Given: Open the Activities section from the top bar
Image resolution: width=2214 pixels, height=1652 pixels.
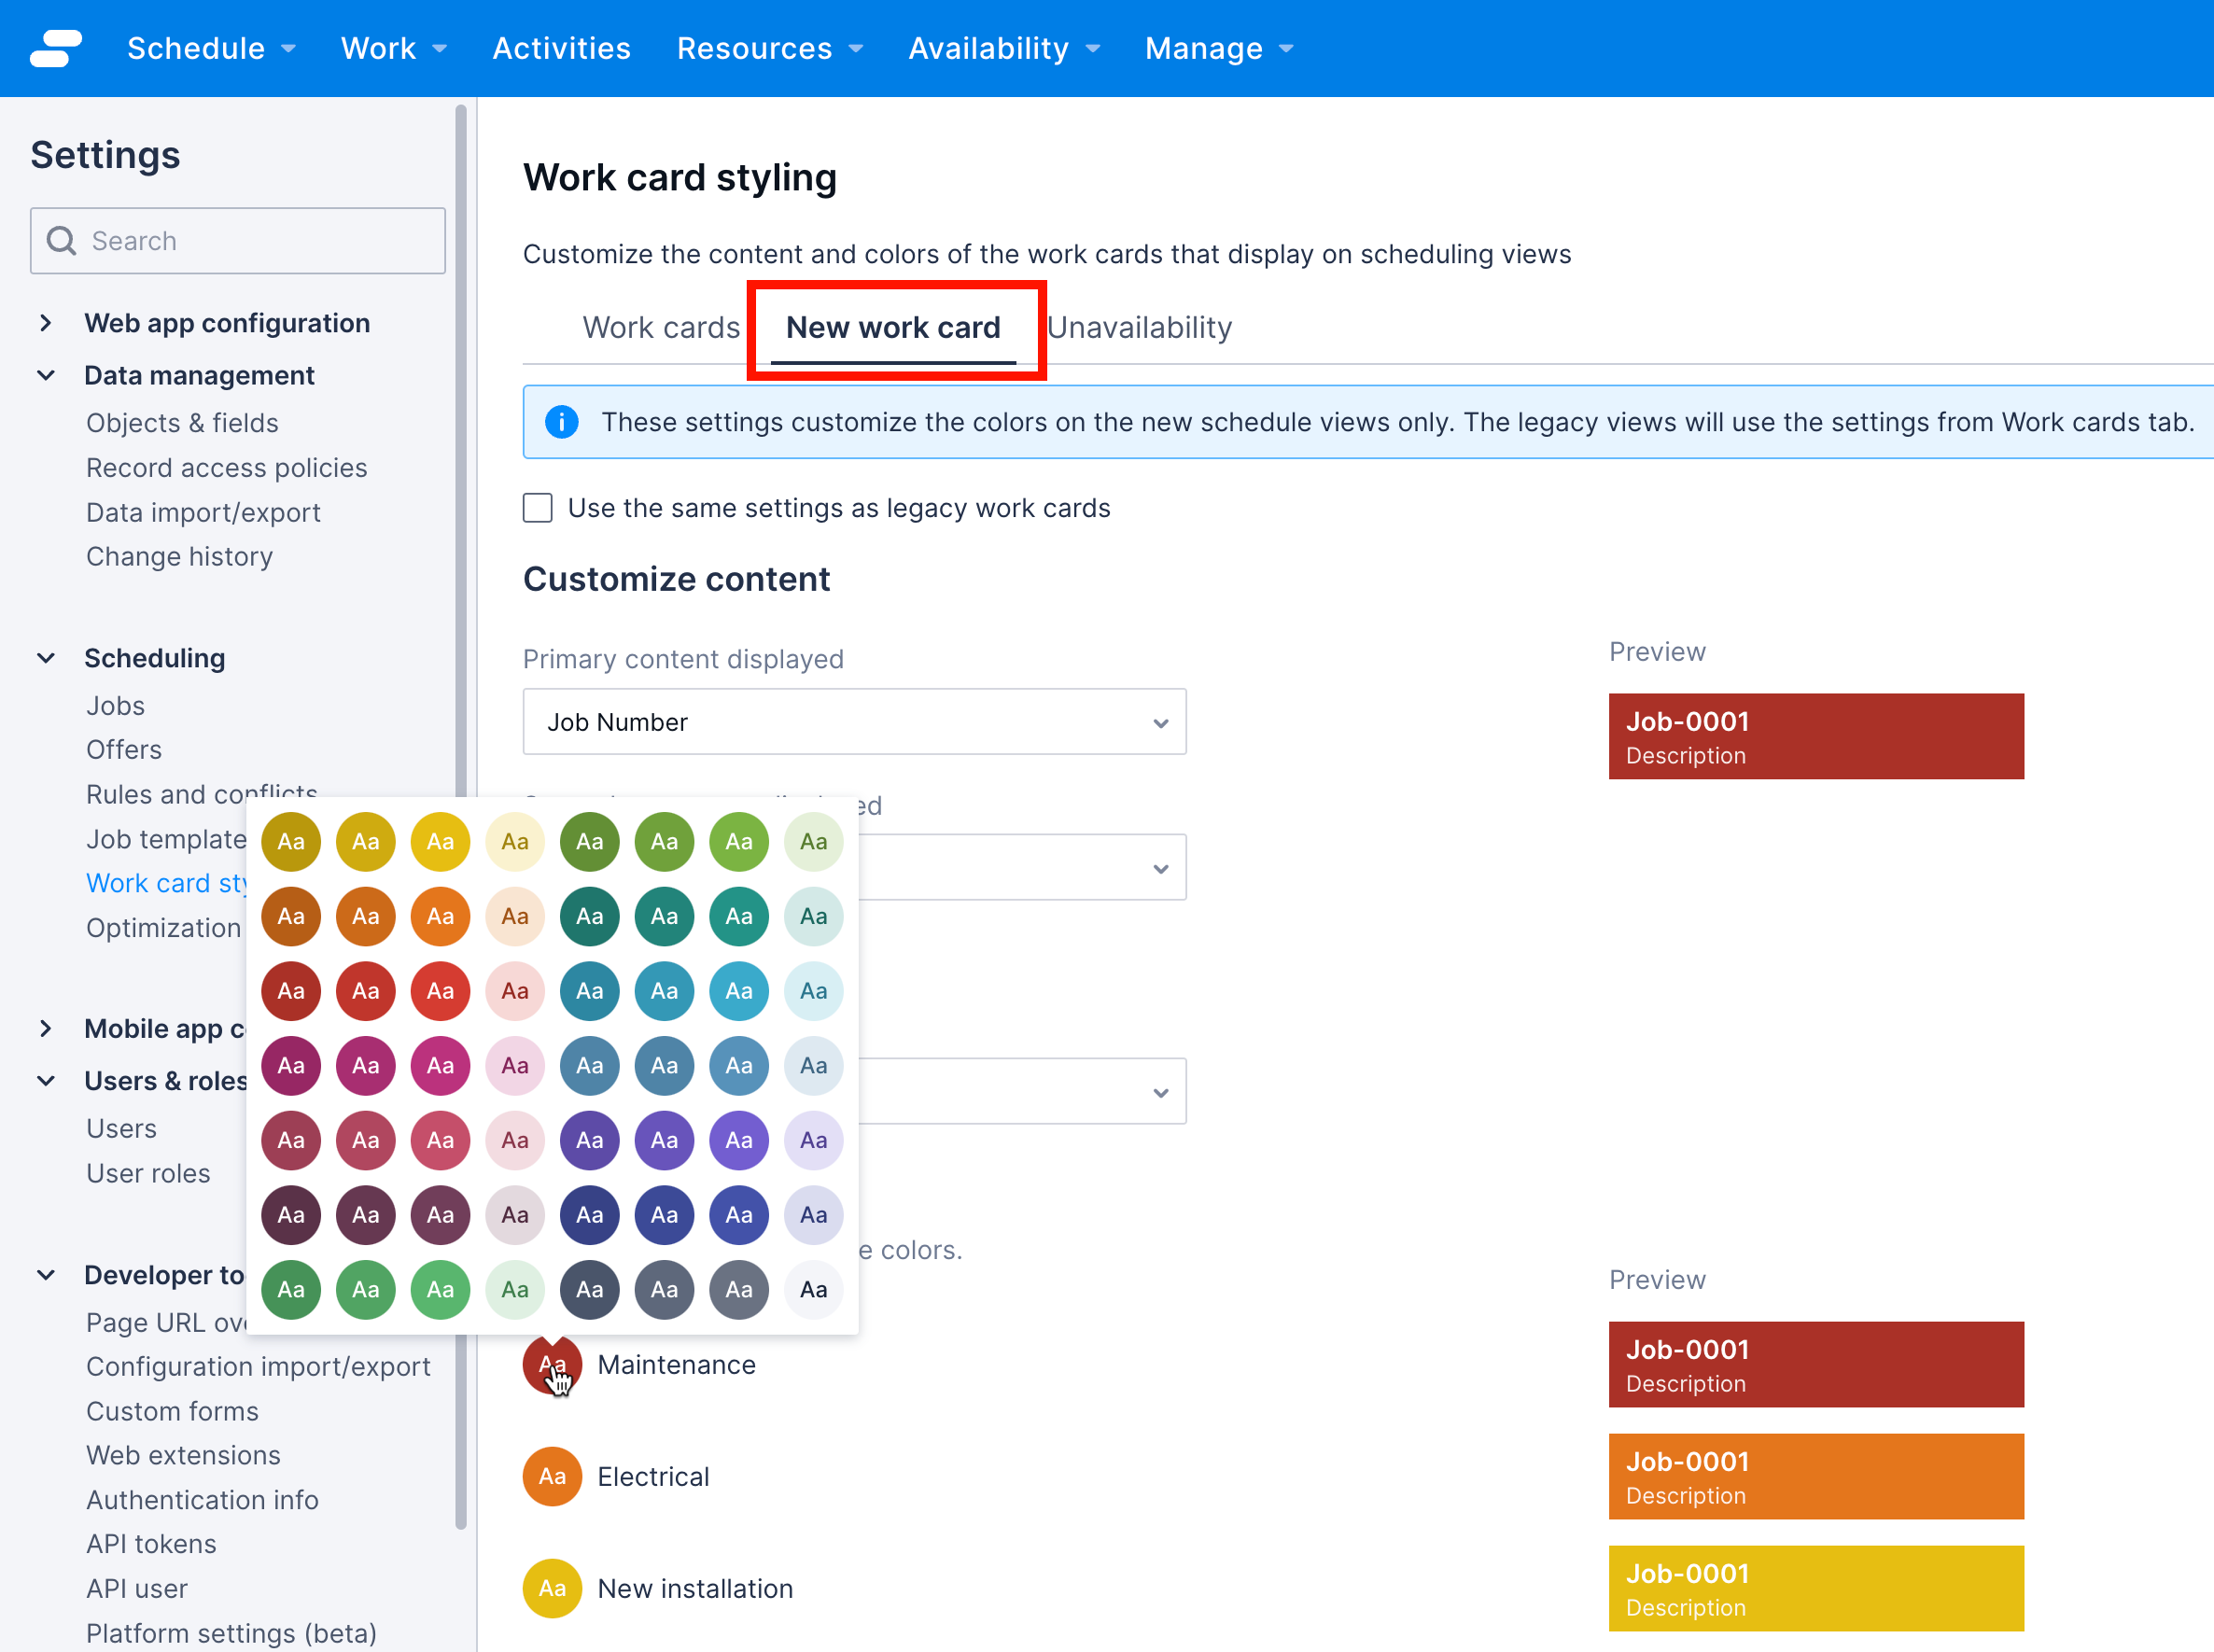Looking at the screenshot, I should 561,47.
